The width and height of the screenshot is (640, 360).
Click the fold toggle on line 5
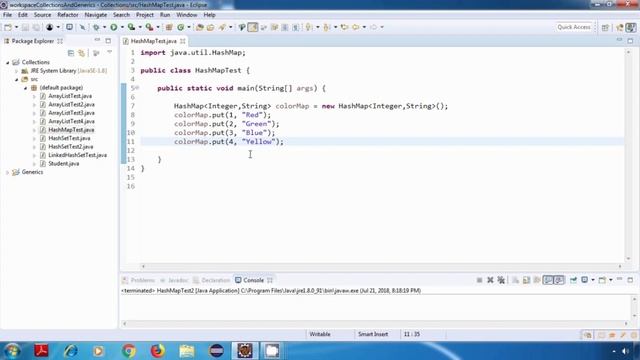pos(137,88)
